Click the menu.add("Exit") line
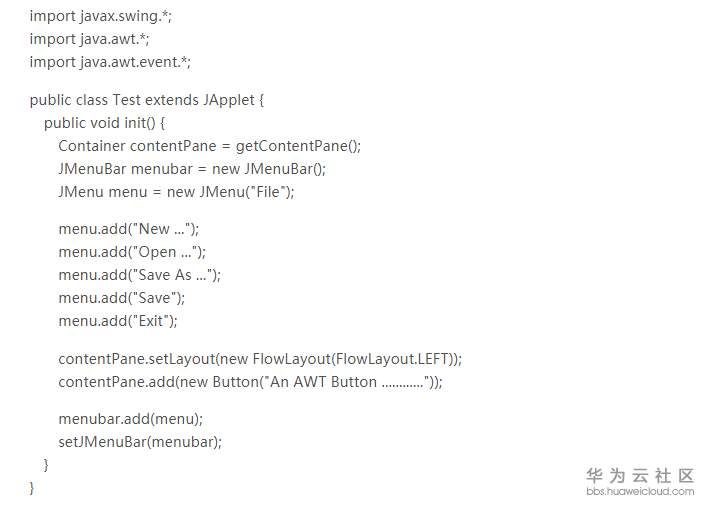The height and width of the screenshot is (506, 708). (x=118, y=321)
